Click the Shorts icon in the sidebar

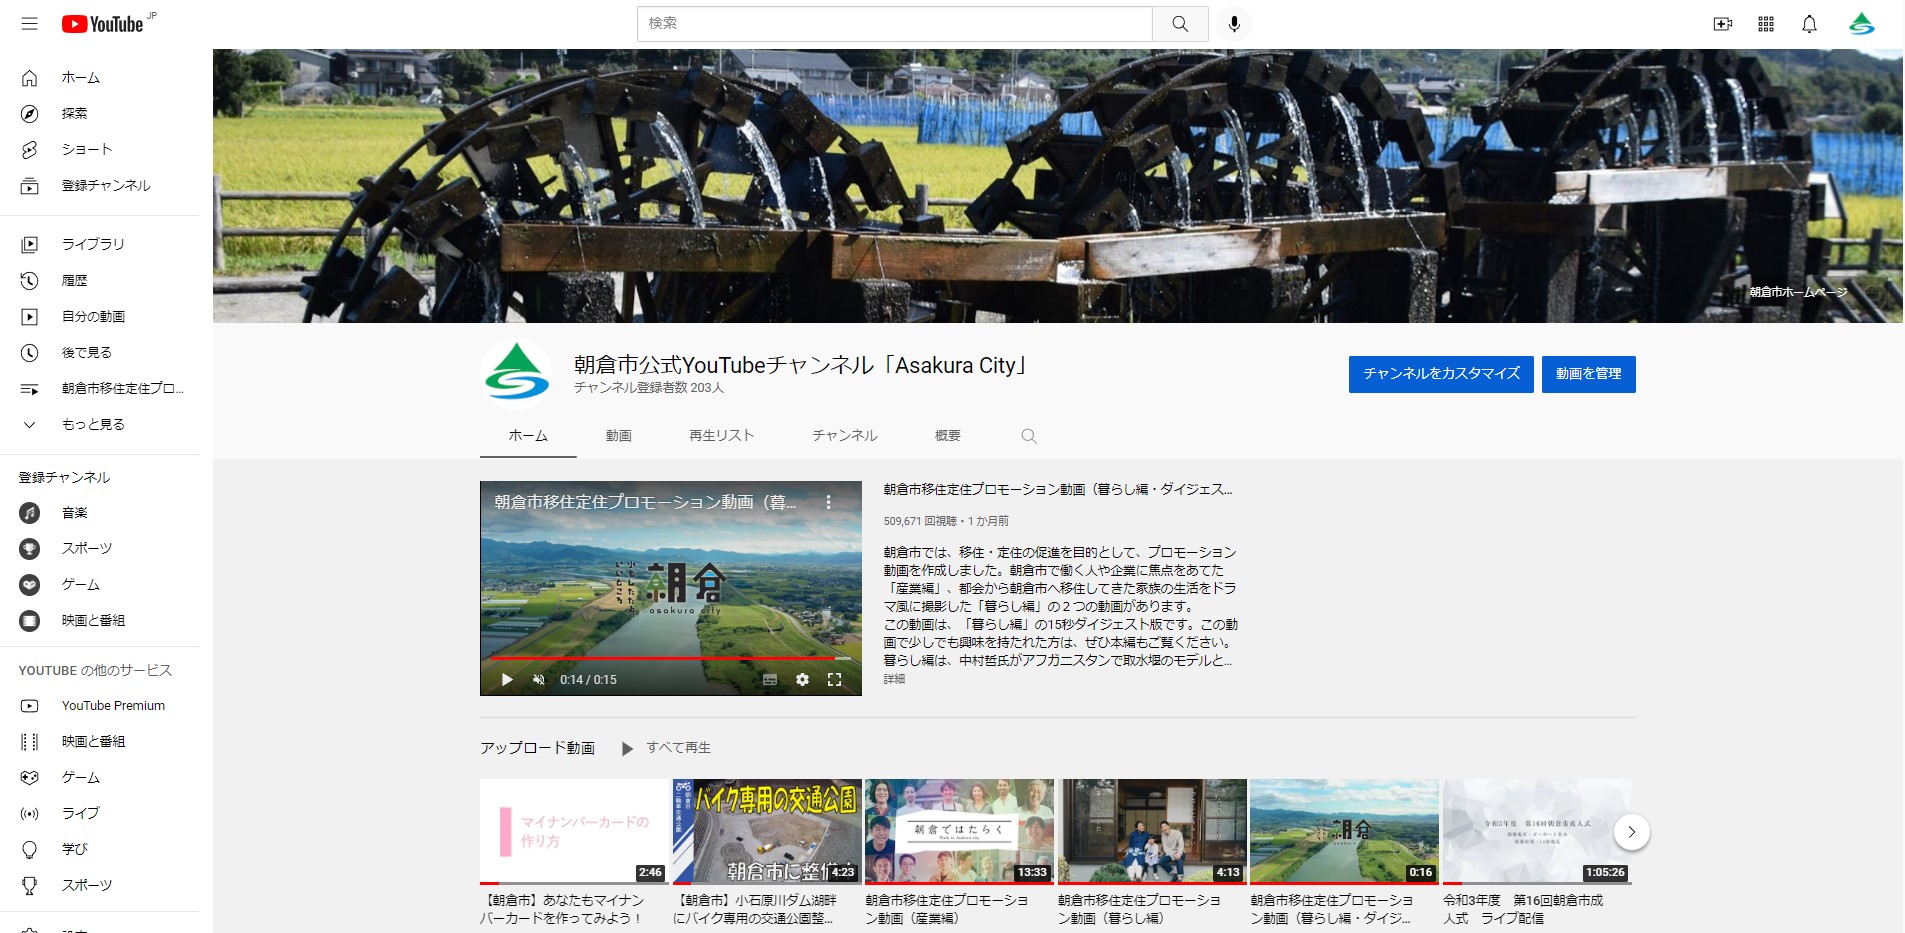(x=30, y=149)
